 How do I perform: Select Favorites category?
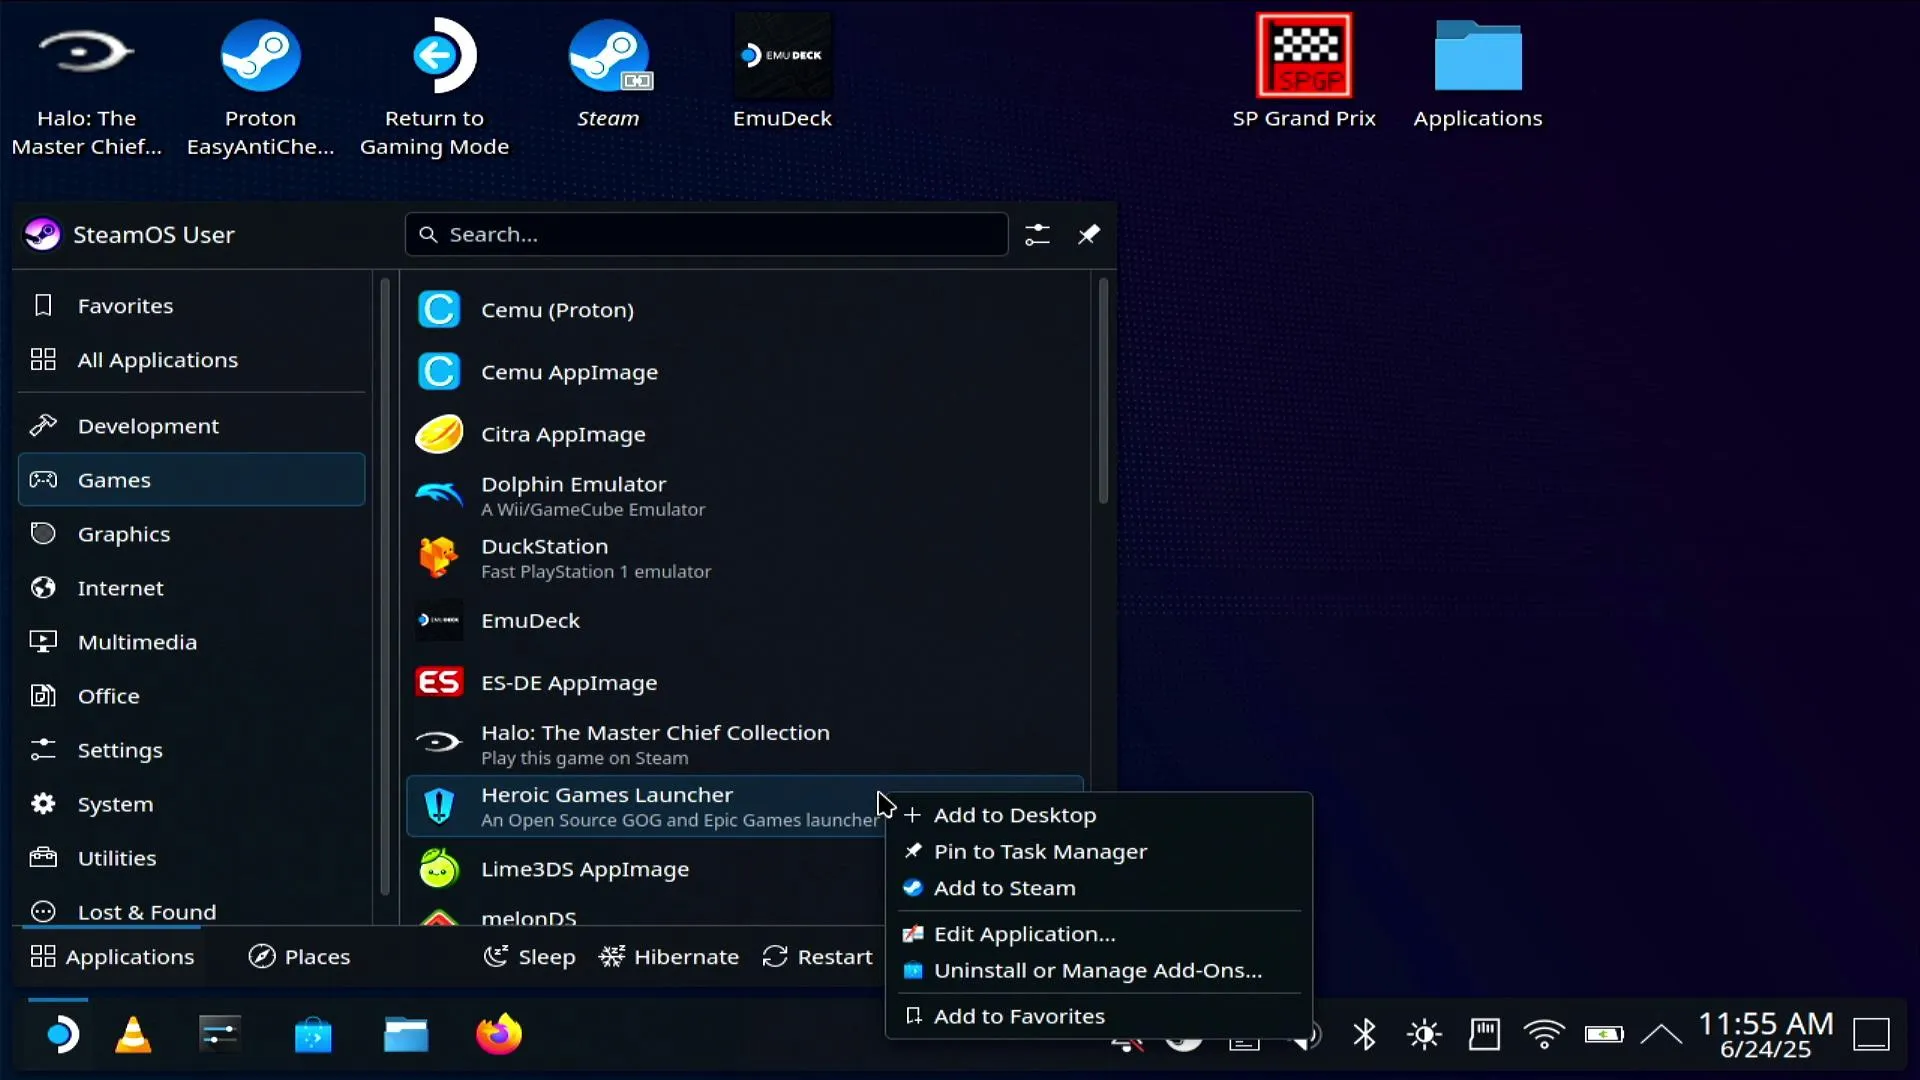(192, 306)
